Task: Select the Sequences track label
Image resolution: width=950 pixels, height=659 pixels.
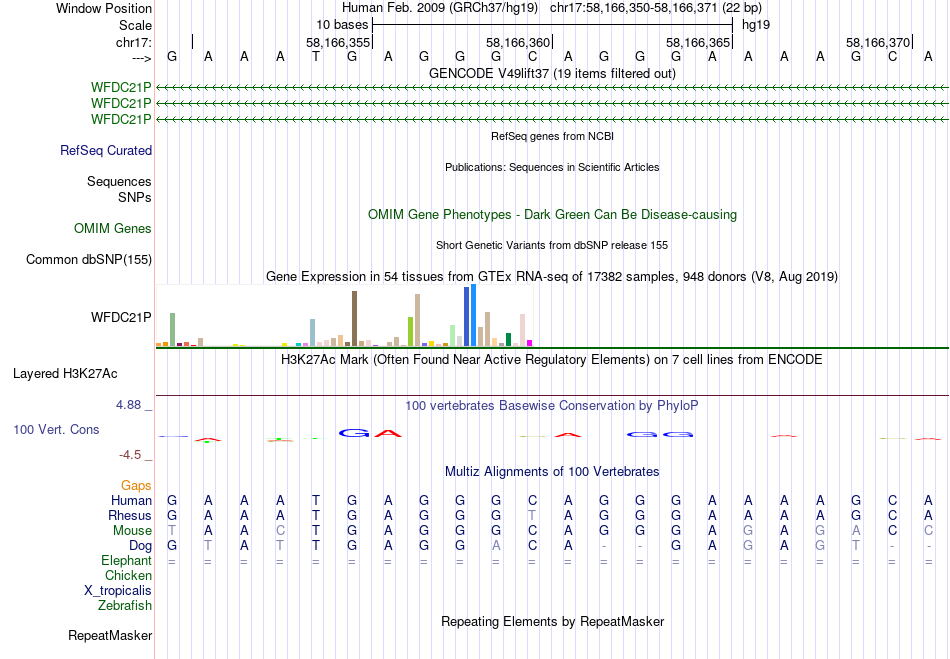Action: coord(119,181)
